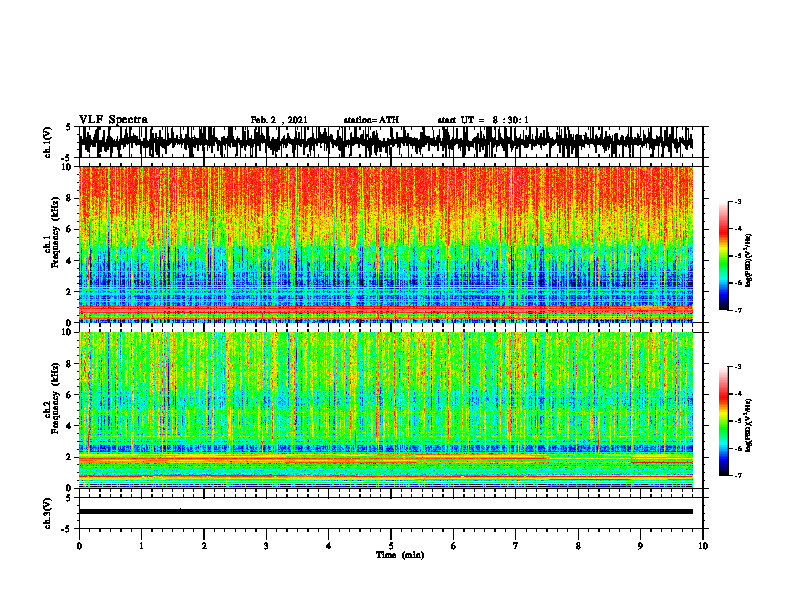Click the "8" kHz tick on ch.1 frequency axis

[x=69, y=198]
